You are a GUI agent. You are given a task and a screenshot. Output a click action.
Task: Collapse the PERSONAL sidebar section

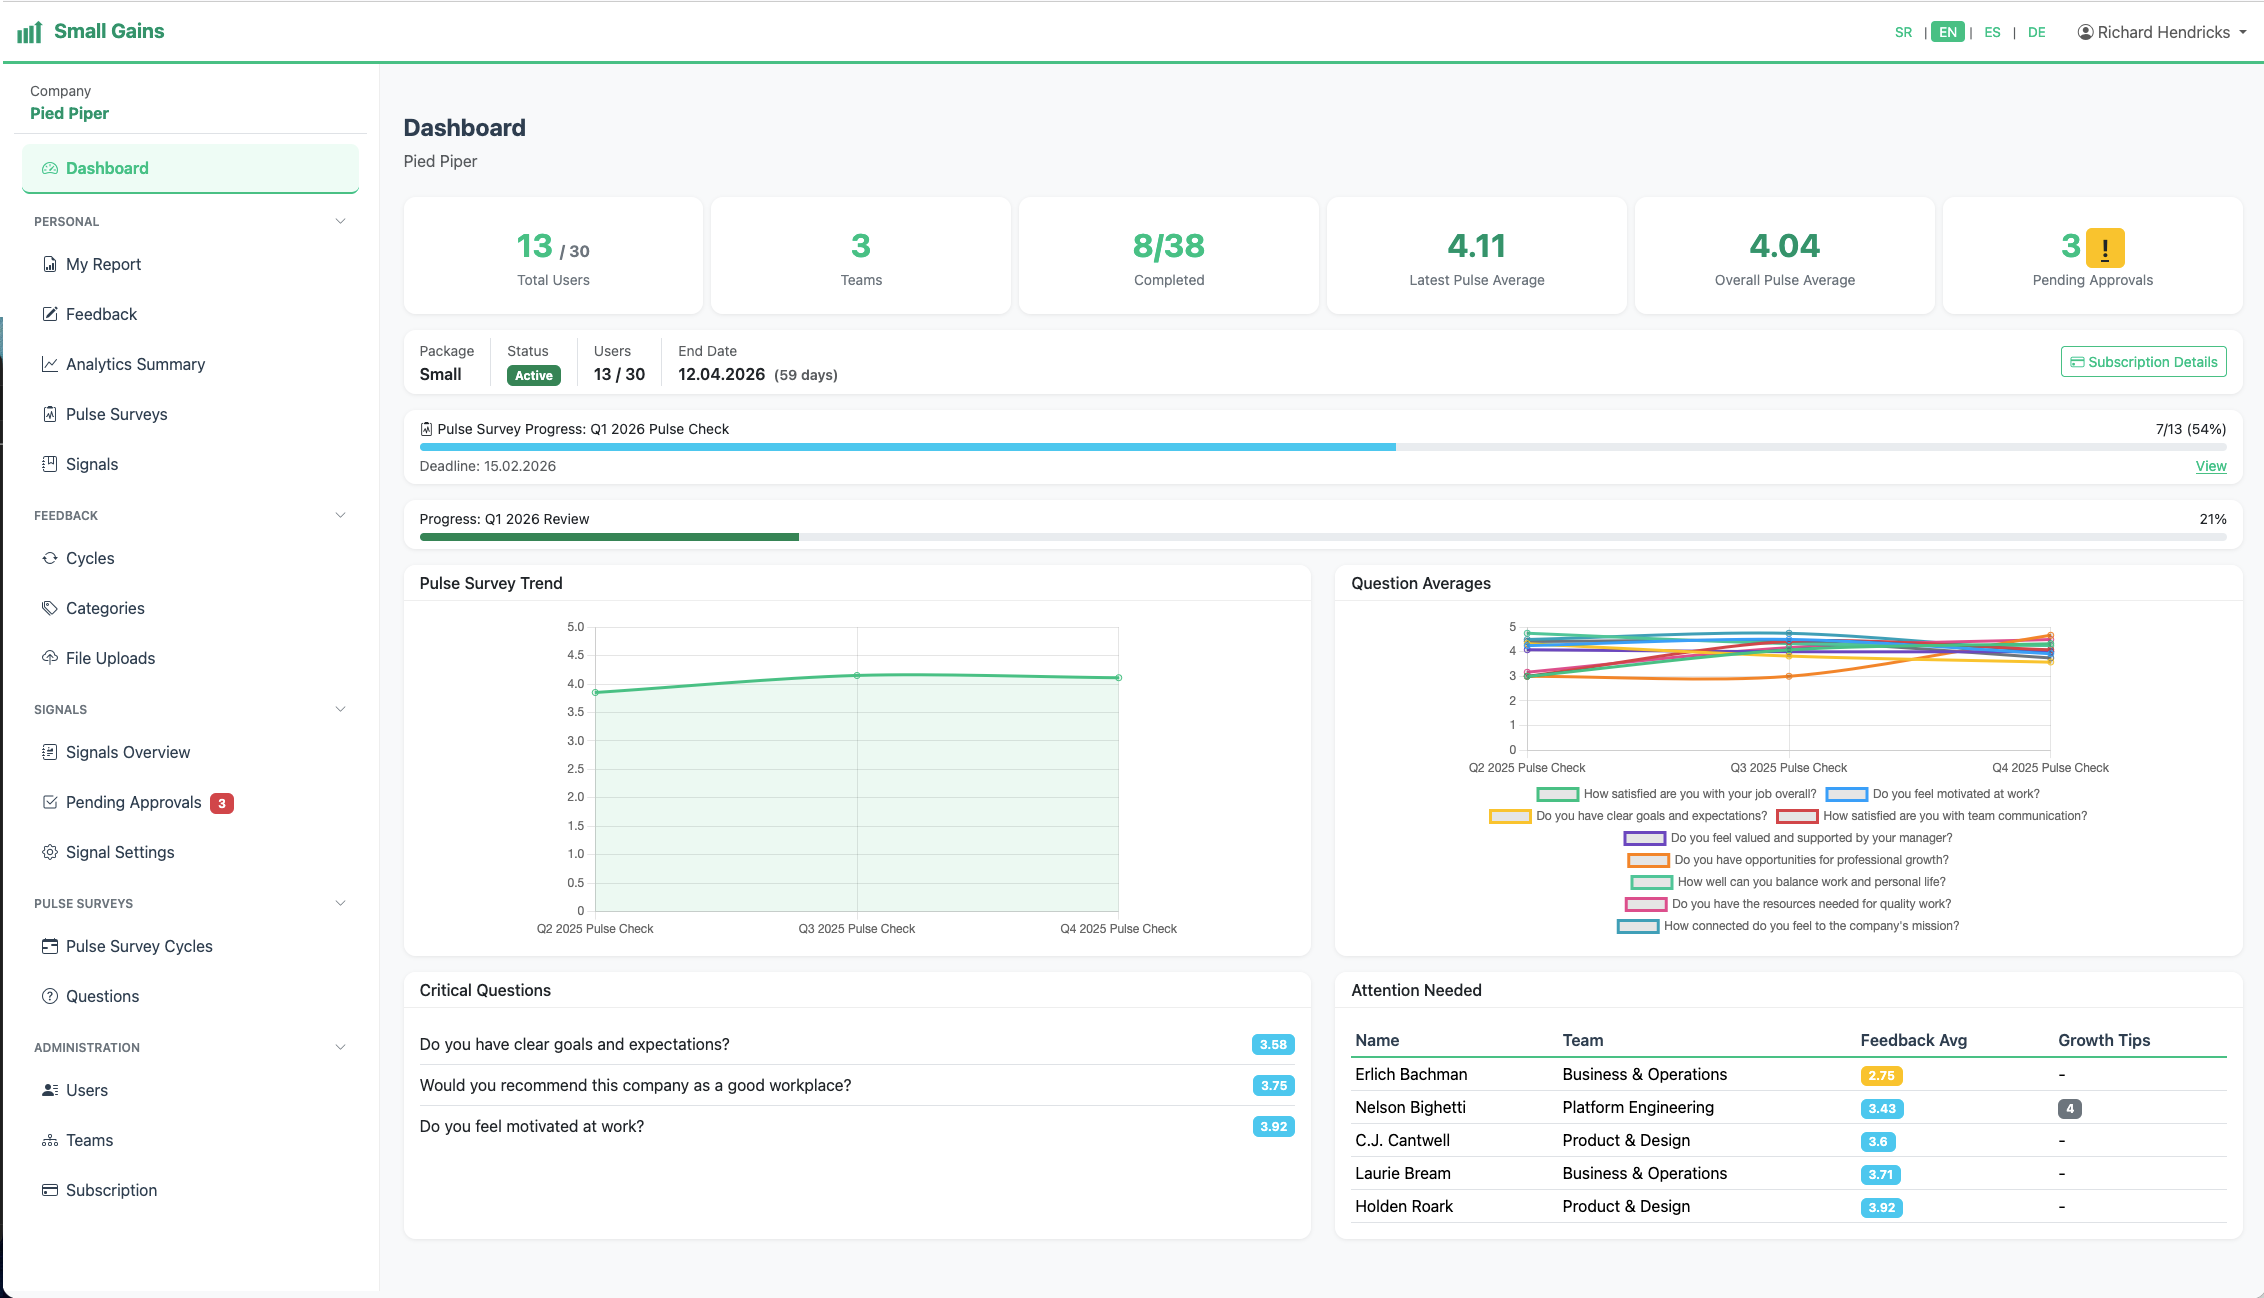point(340,221)
